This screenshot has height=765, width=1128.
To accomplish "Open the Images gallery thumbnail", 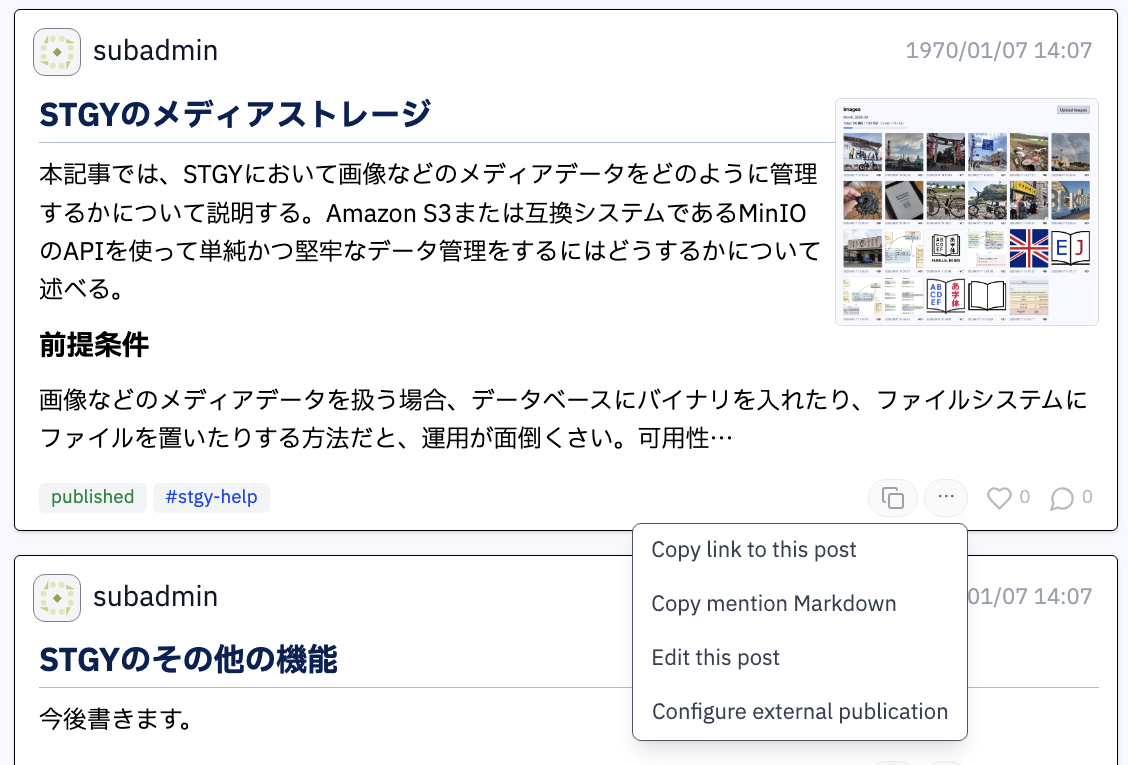I will pyautogui.click(x=966, y=212).
